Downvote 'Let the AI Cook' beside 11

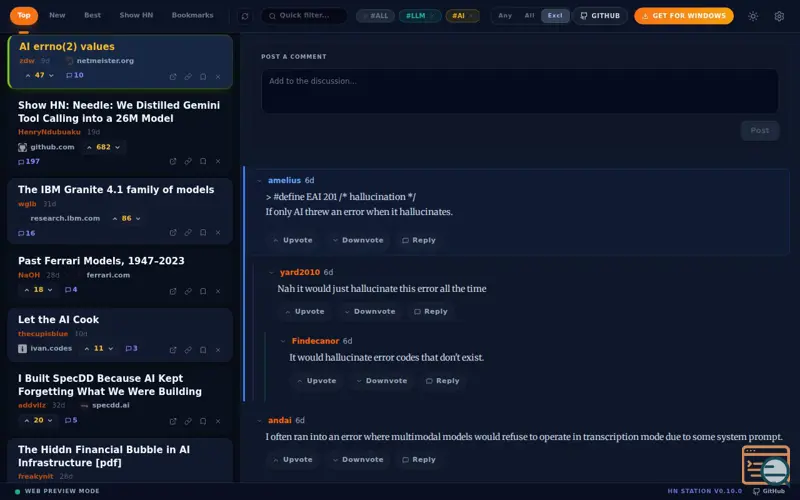click(x=111, y=348)
